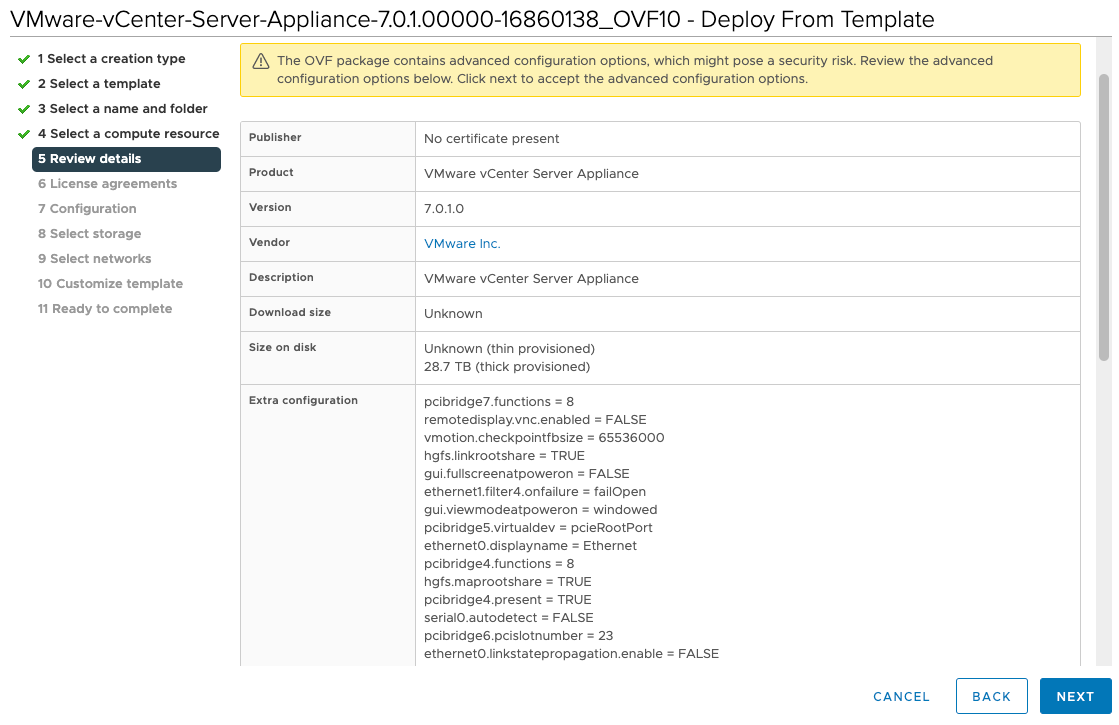This screenshot has width=1119, height=725.
Task: Open step 4 Select a compute resource
Action: 128,134
